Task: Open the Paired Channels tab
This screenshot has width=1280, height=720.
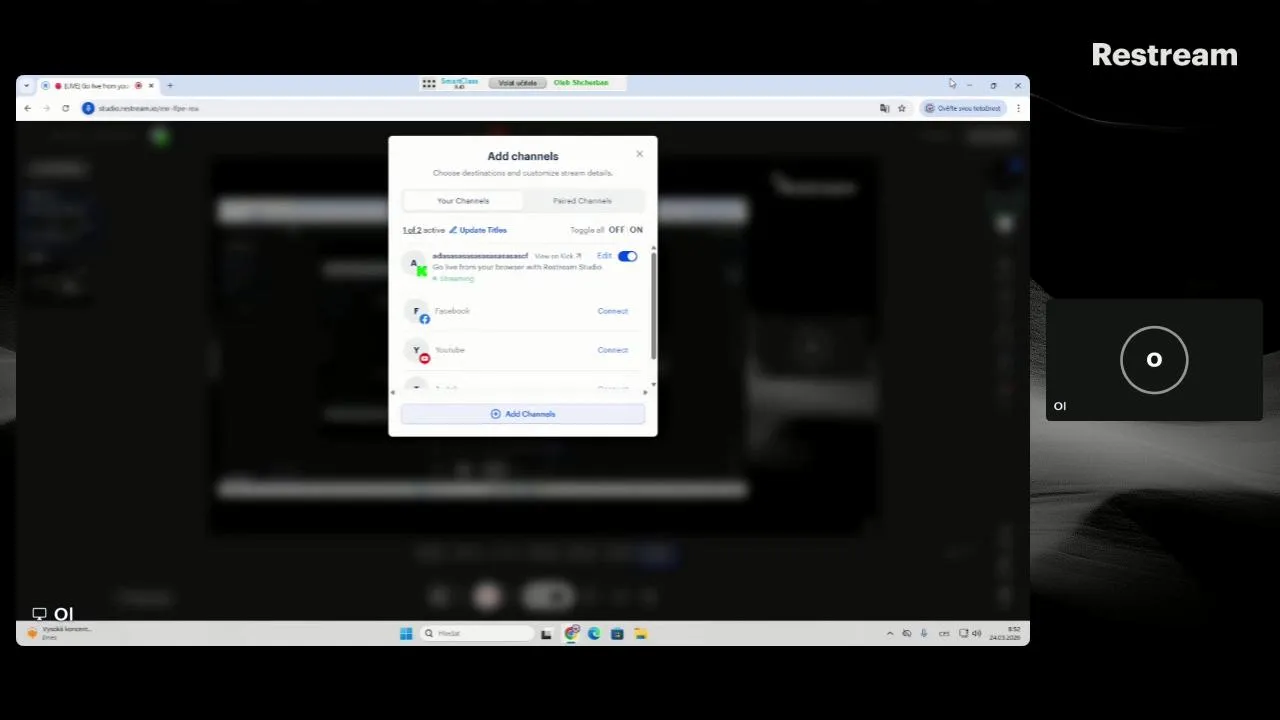Action: [x=582, y=201]
